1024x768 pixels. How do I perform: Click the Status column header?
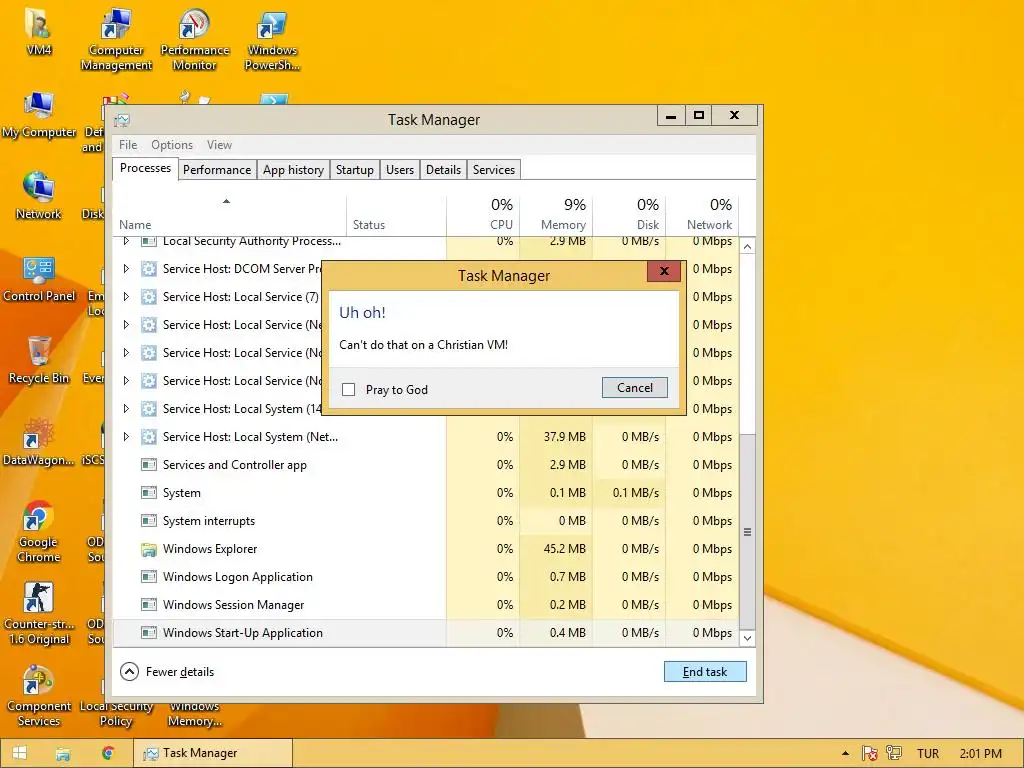(x=396, y=216)
